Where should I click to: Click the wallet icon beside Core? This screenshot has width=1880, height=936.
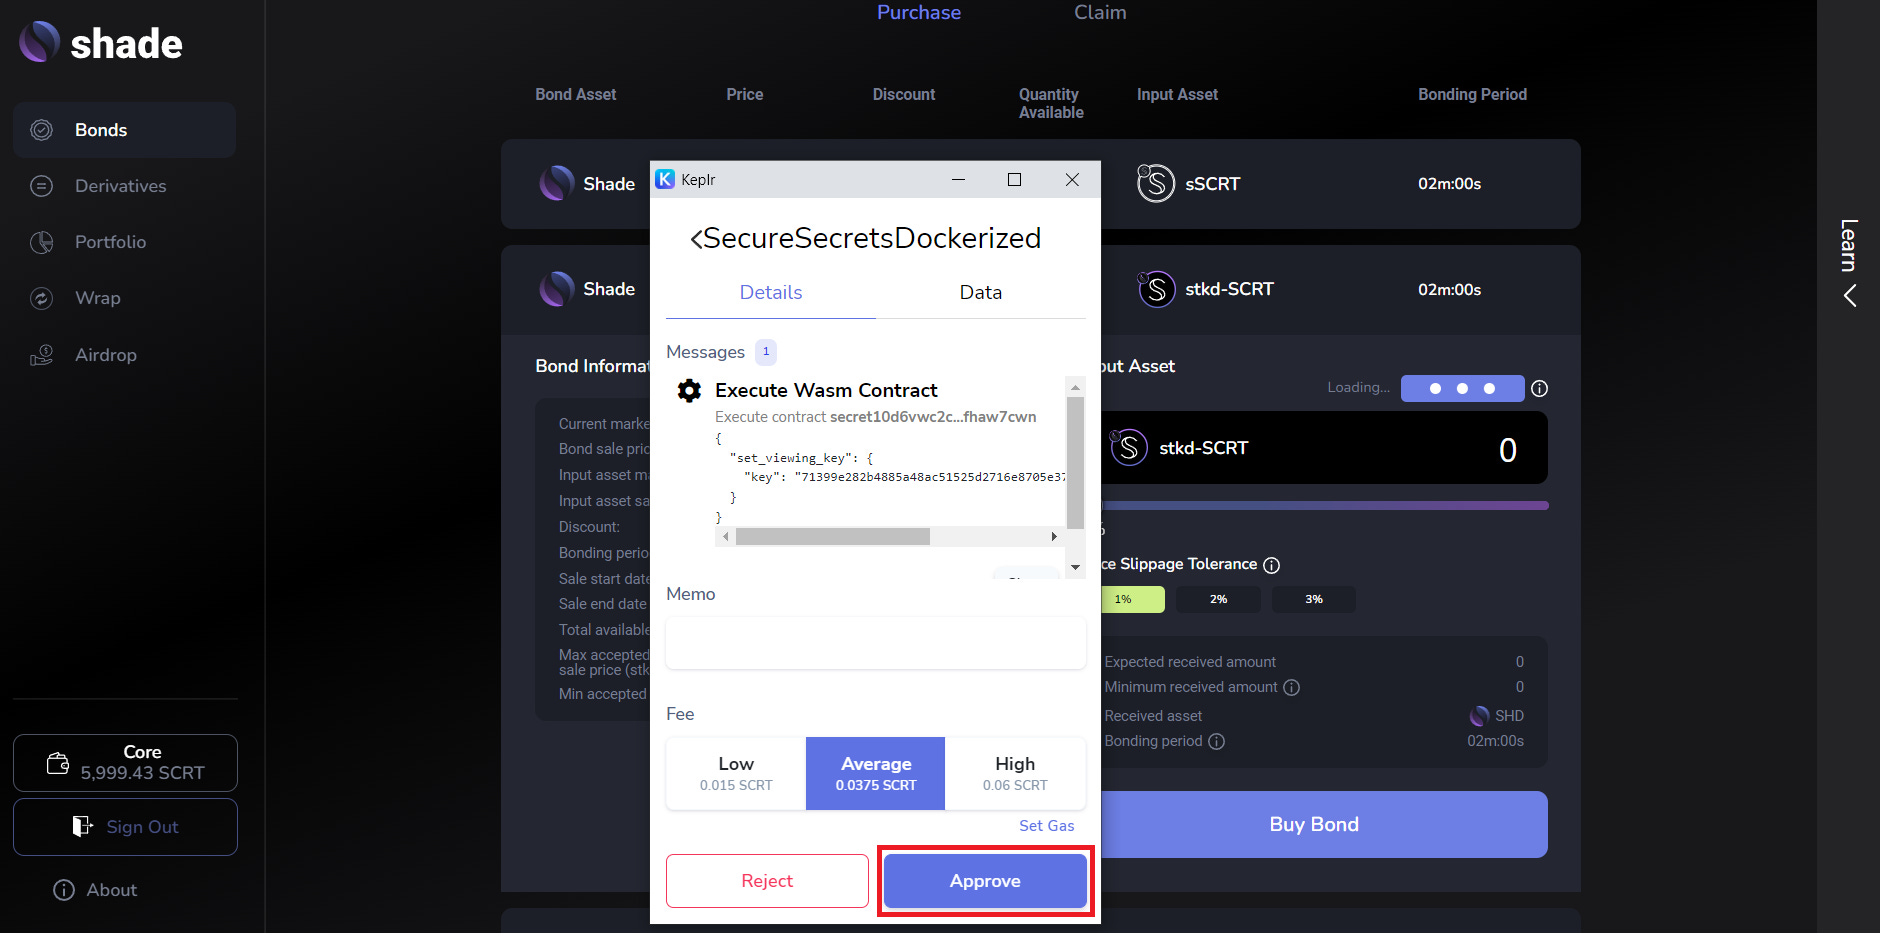58,763
